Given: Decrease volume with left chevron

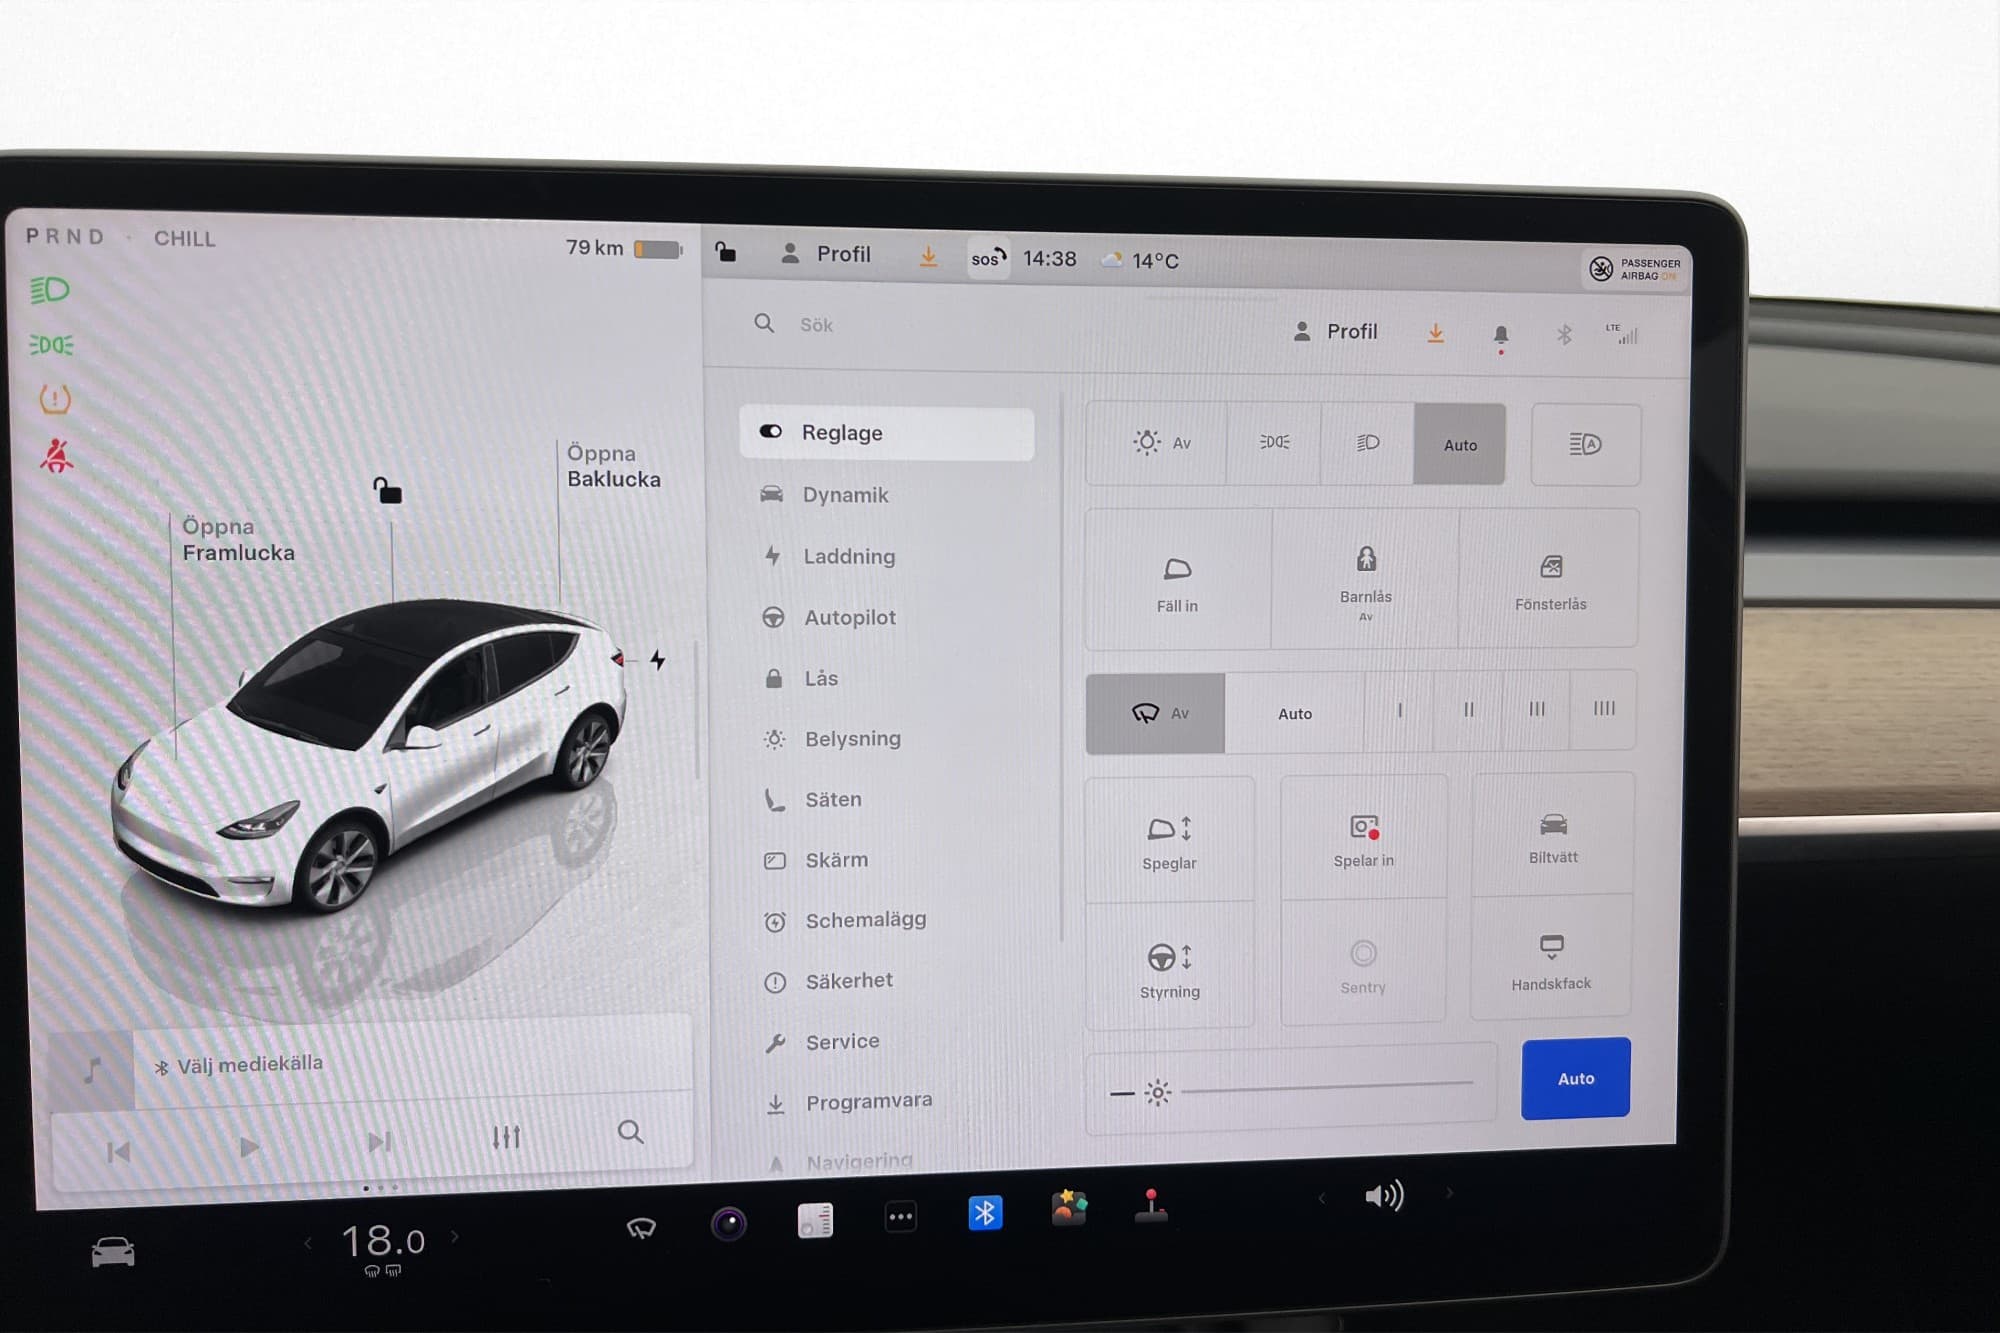Looking at the screenshot, I should tap(1321, 1197).
